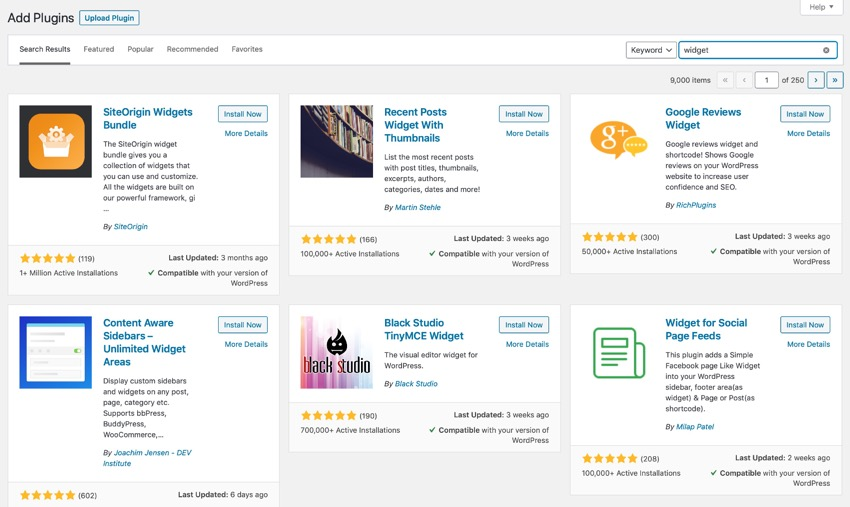Open the Keyword search type dropdown

[651, 50]
